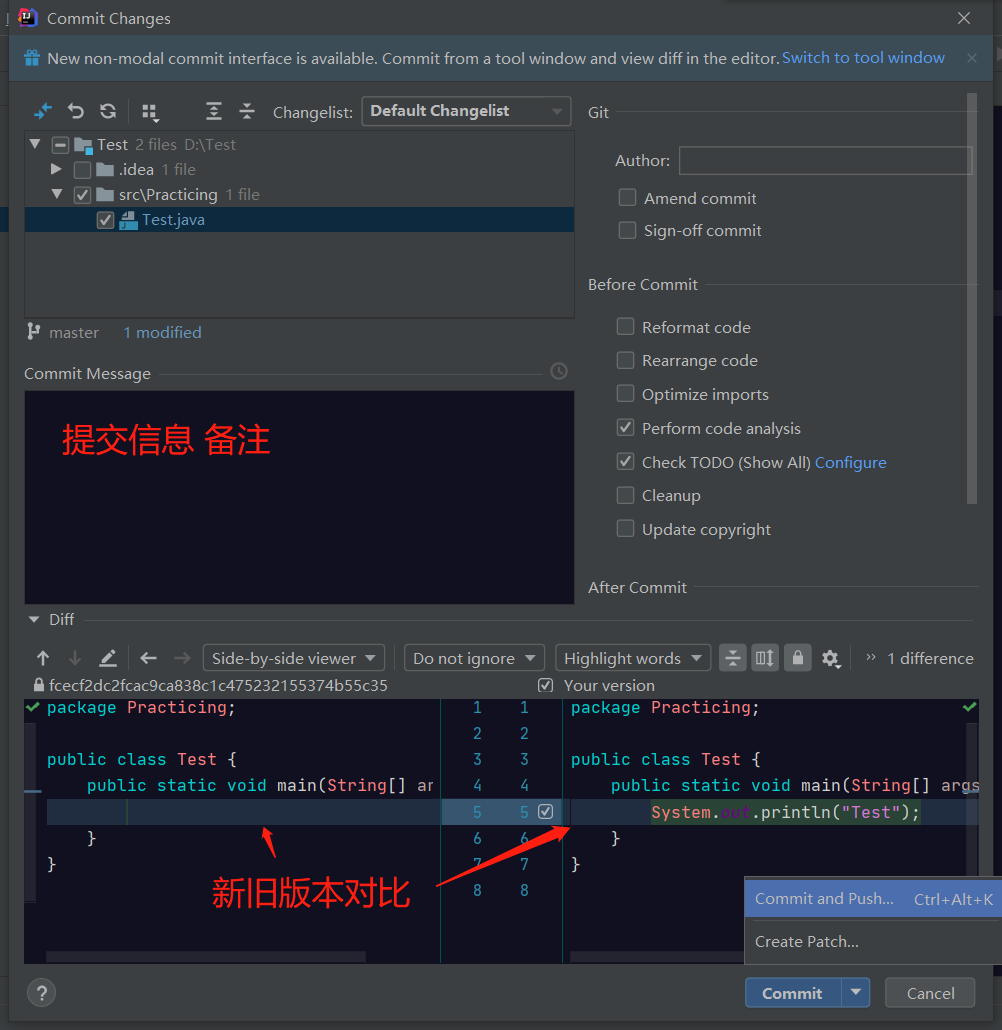
Task: Click the Rollback icon in changes toolbar
Action: [76, 111]
